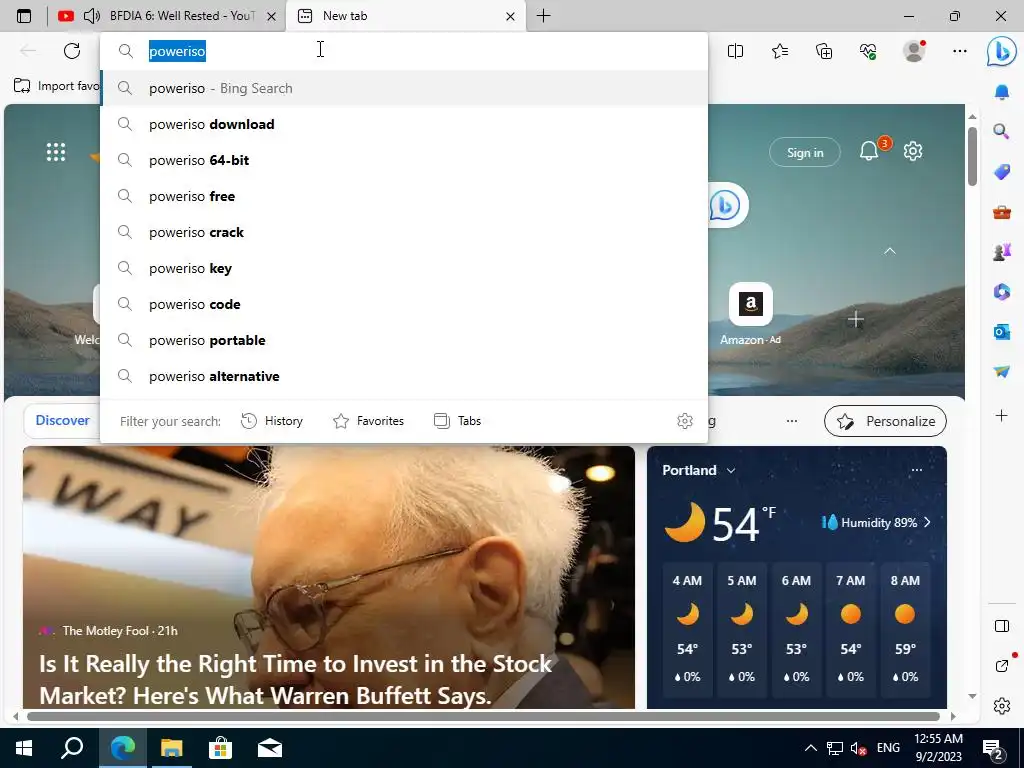Open the sidebar Microsoft 365 icon
Image resolution: width=1024 pixels, height=768 pixels.
[x=1002, y=291]
